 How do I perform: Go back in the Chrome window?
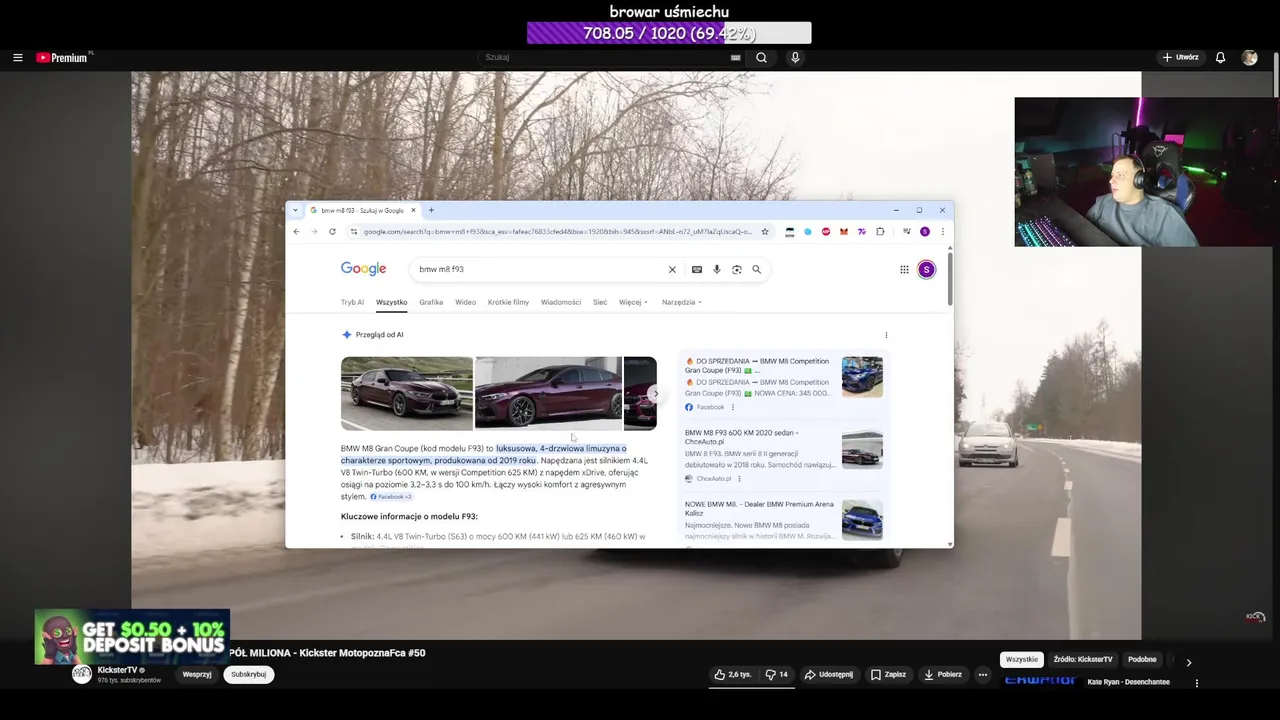pyautogui.click(x=296, y=232)
